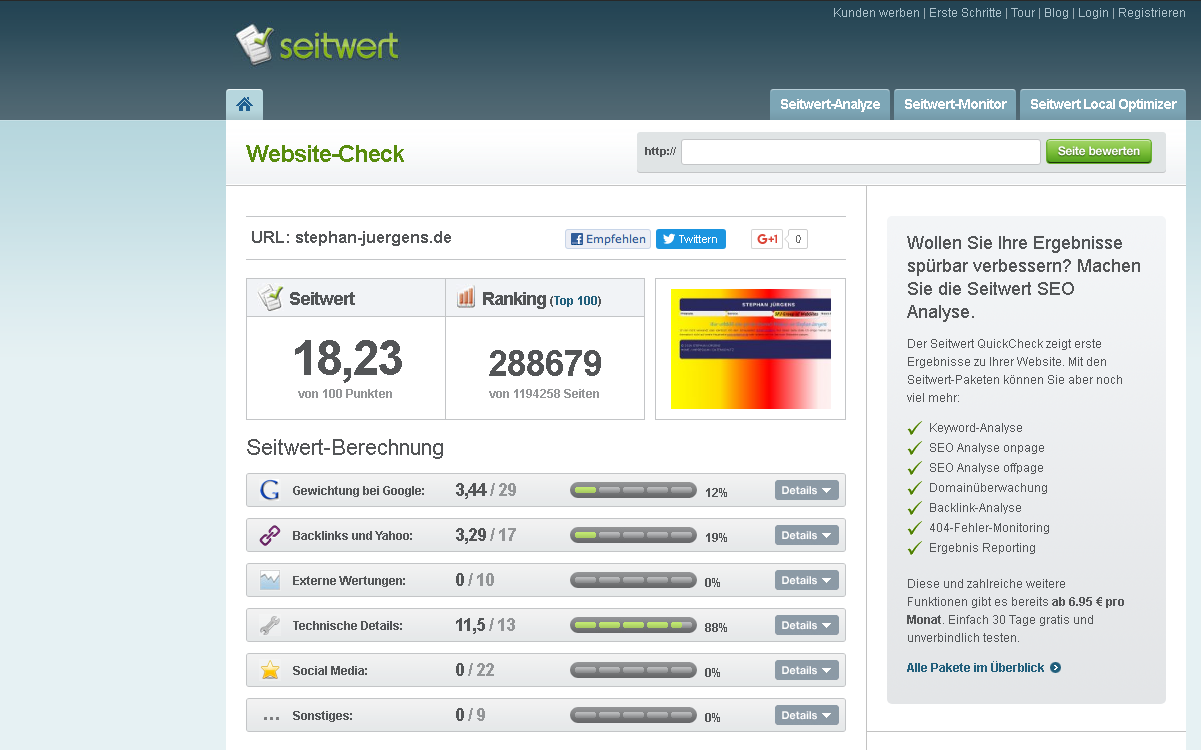Click the score 3,44 / 29

pyautogui.click(x=486, y=490)
